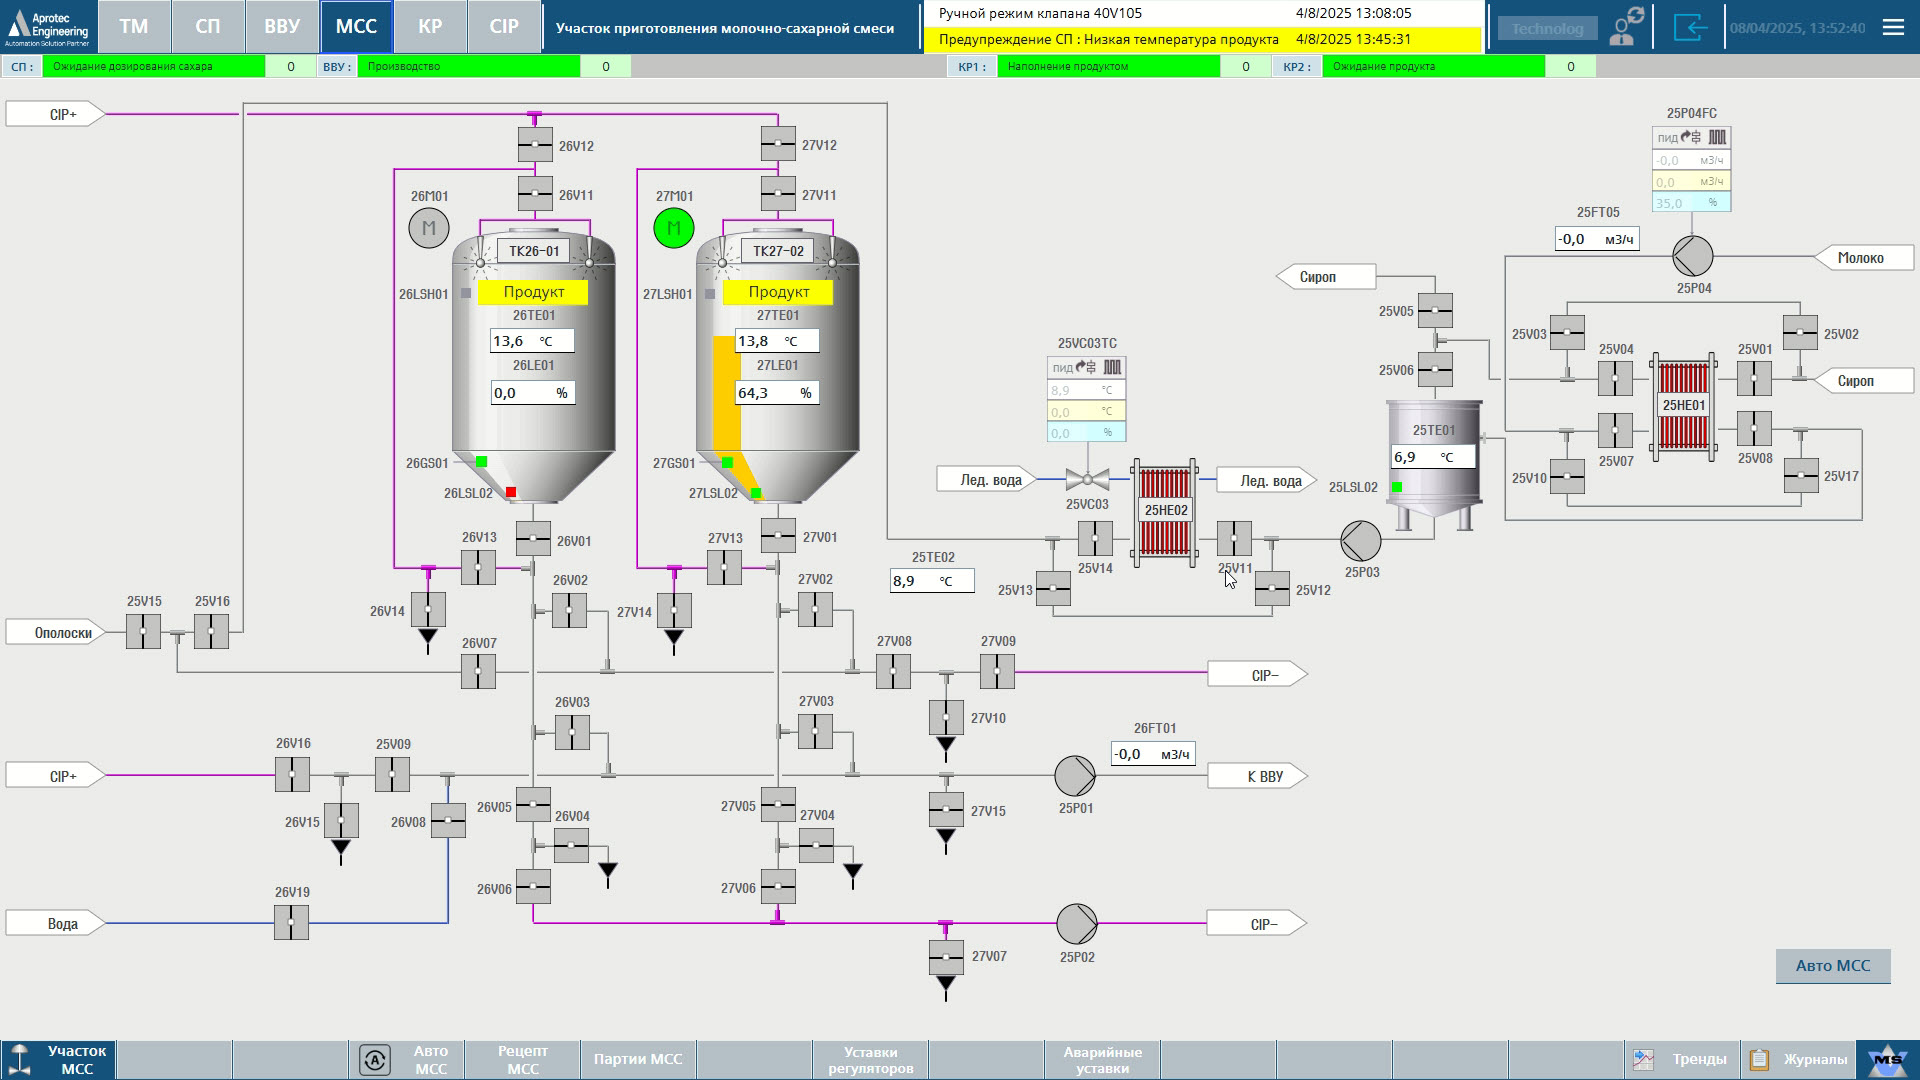Click the heat exchanger 25HE01 icon

[1684, 406]
